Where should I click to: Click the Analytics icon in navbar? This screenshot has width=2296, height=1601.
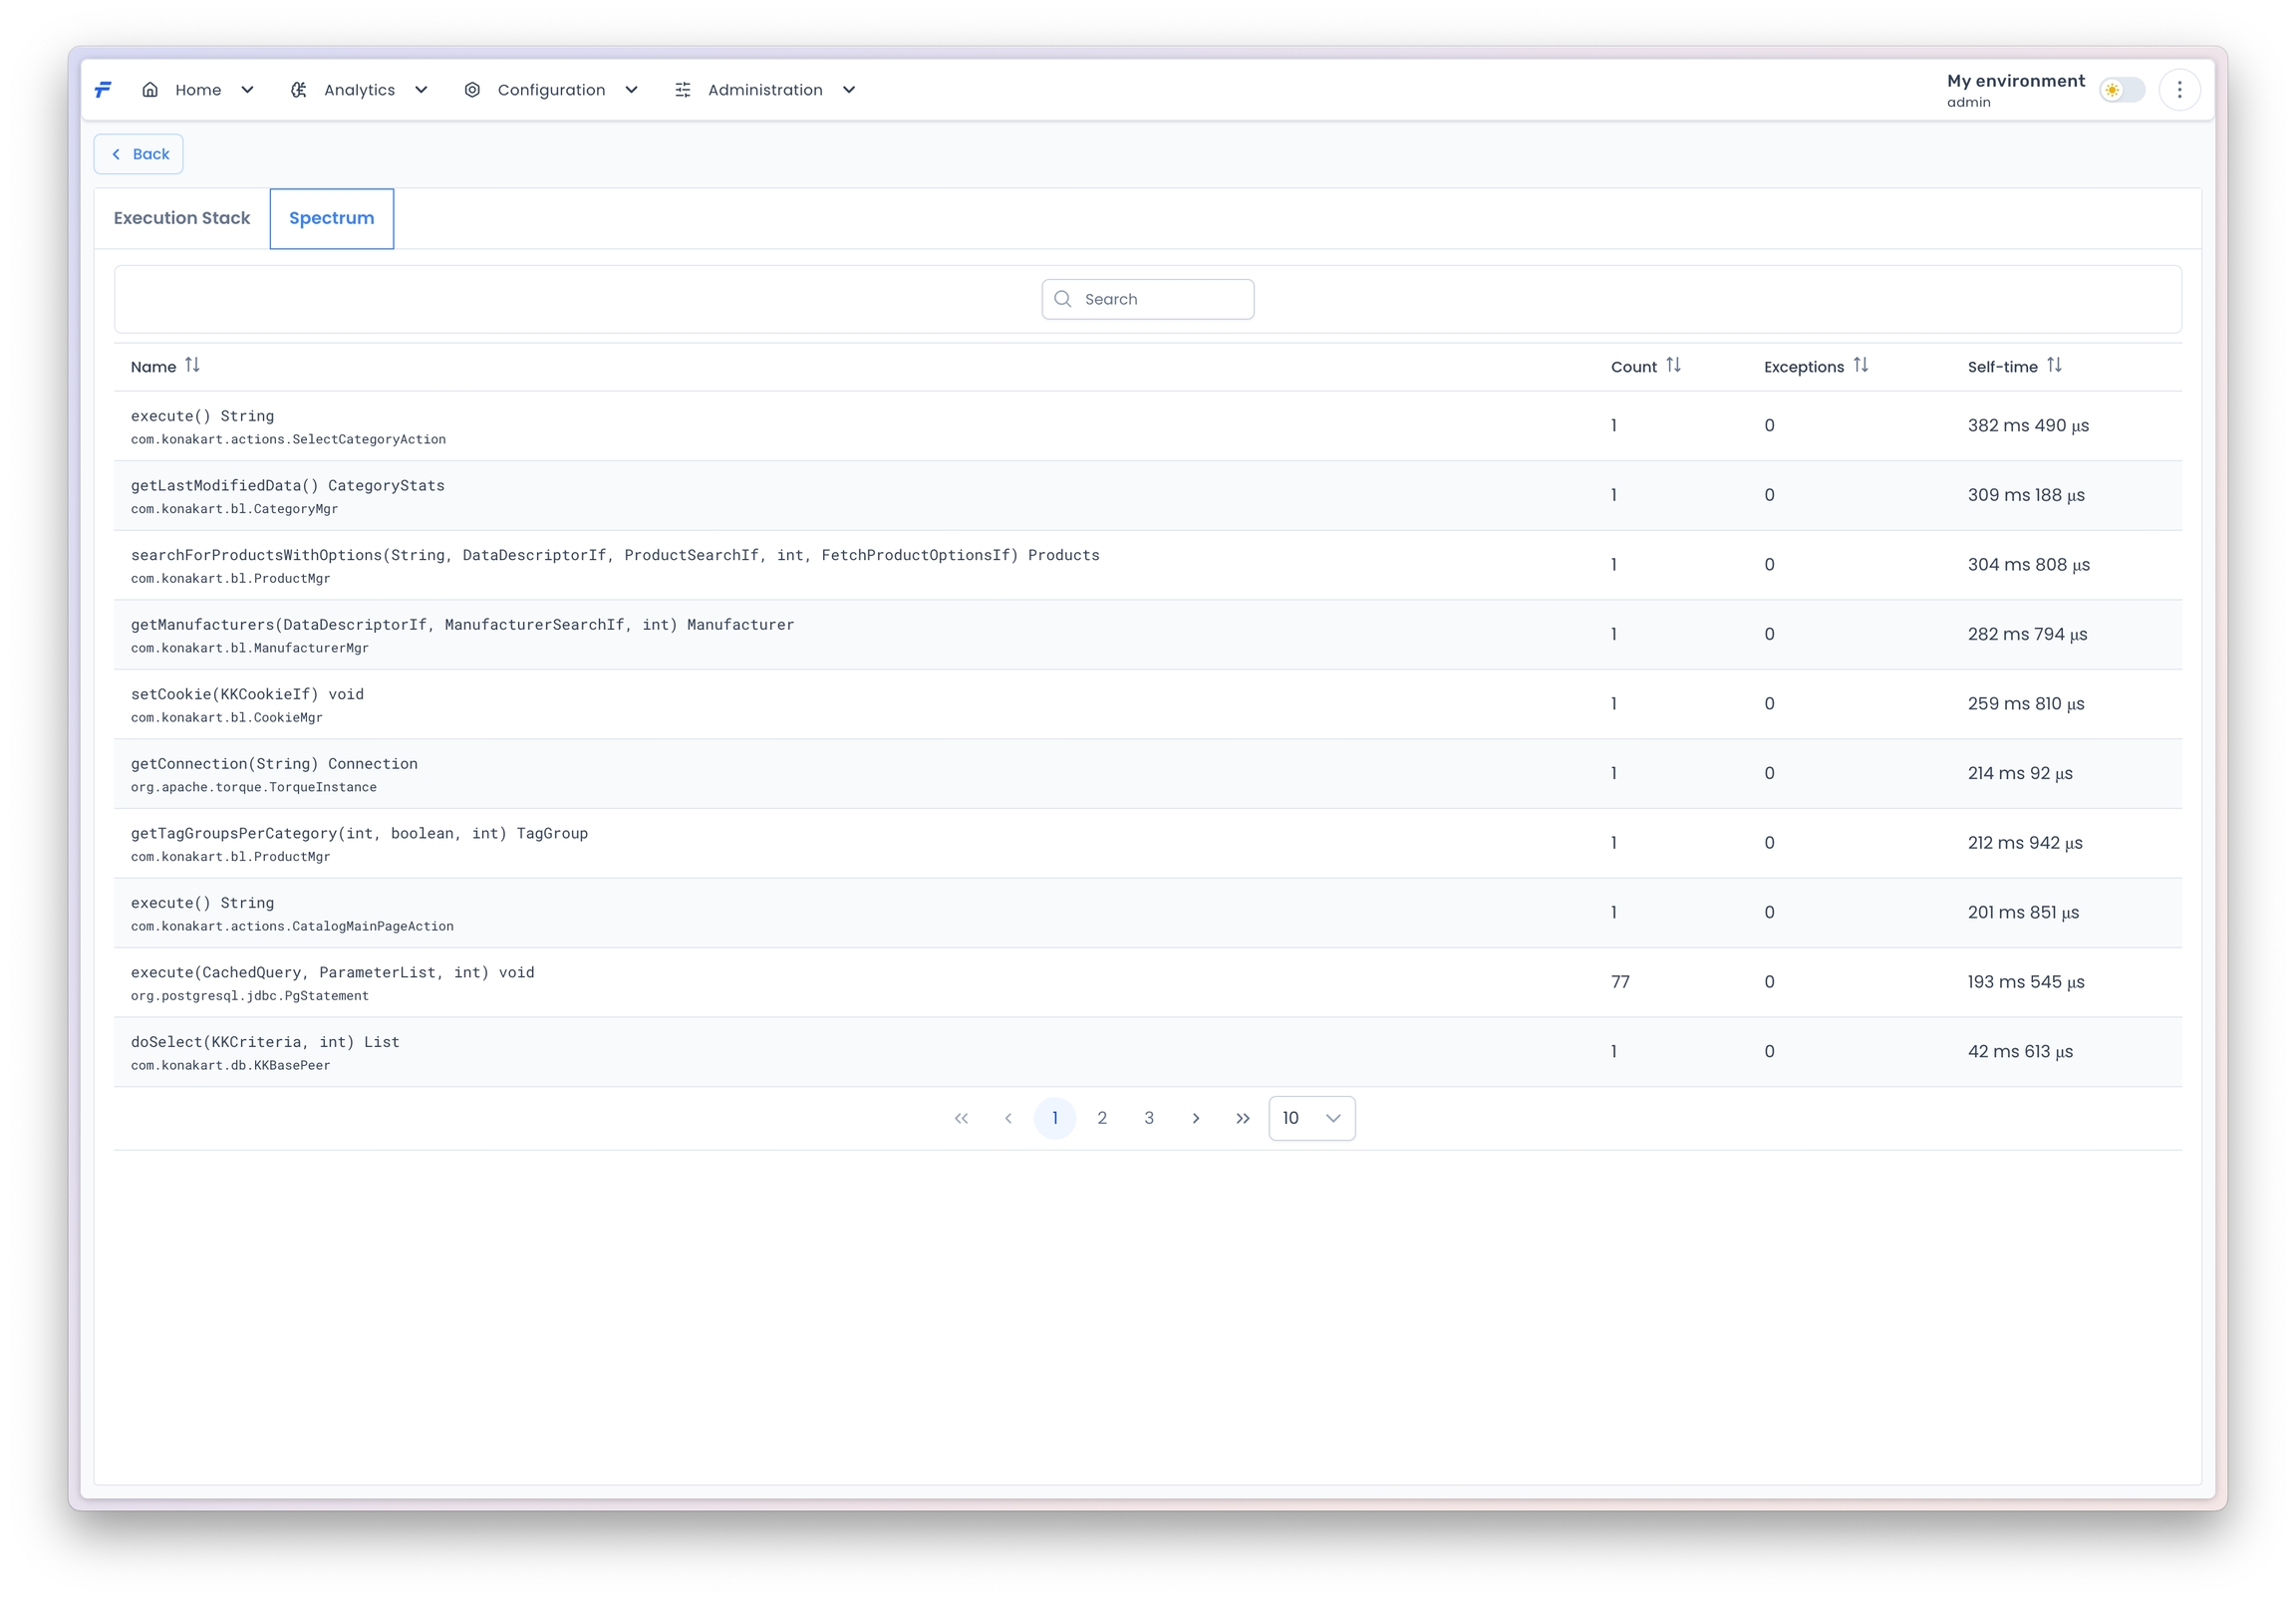click(x=298, y=90)
